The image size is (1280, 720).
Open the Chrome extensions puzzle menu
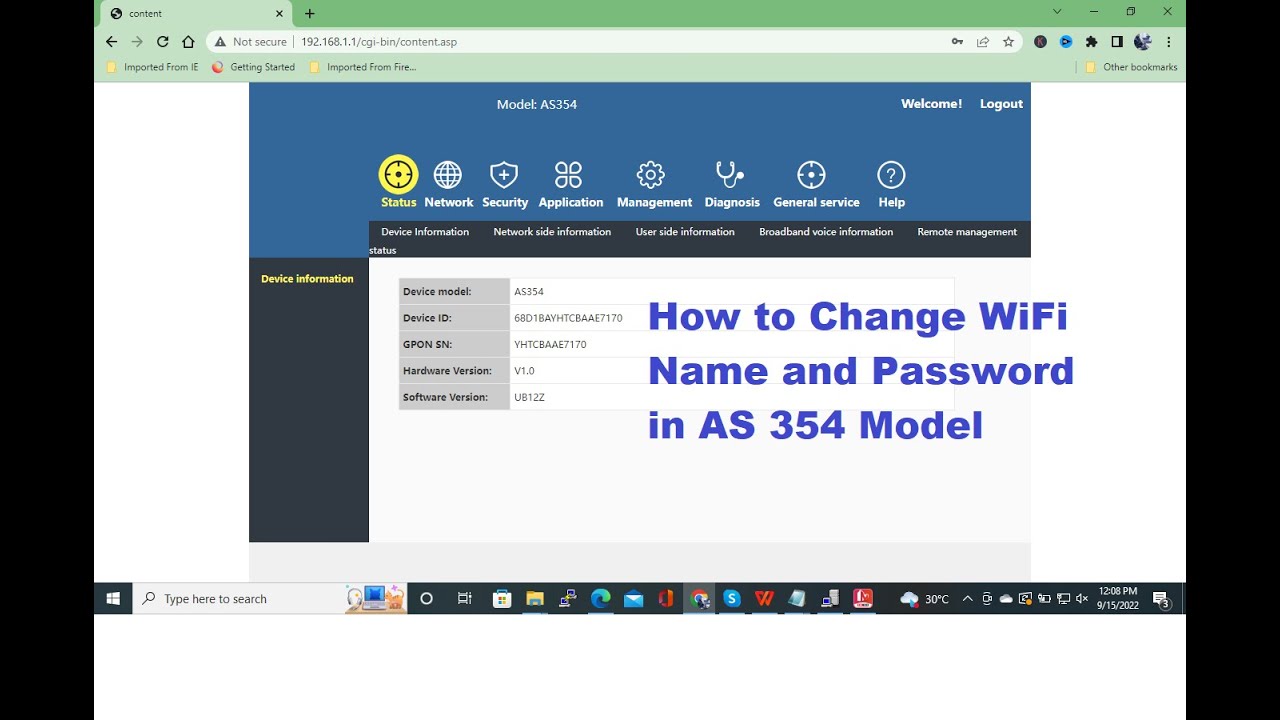coord(1091,42)
